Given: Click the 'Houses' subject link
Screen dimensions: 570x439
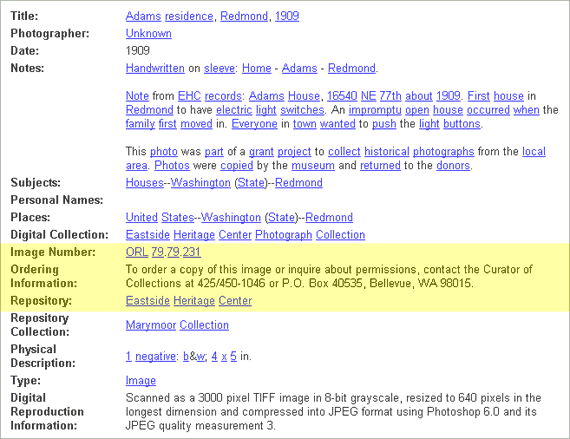Looking at the screenshot, I should point(144,182).
